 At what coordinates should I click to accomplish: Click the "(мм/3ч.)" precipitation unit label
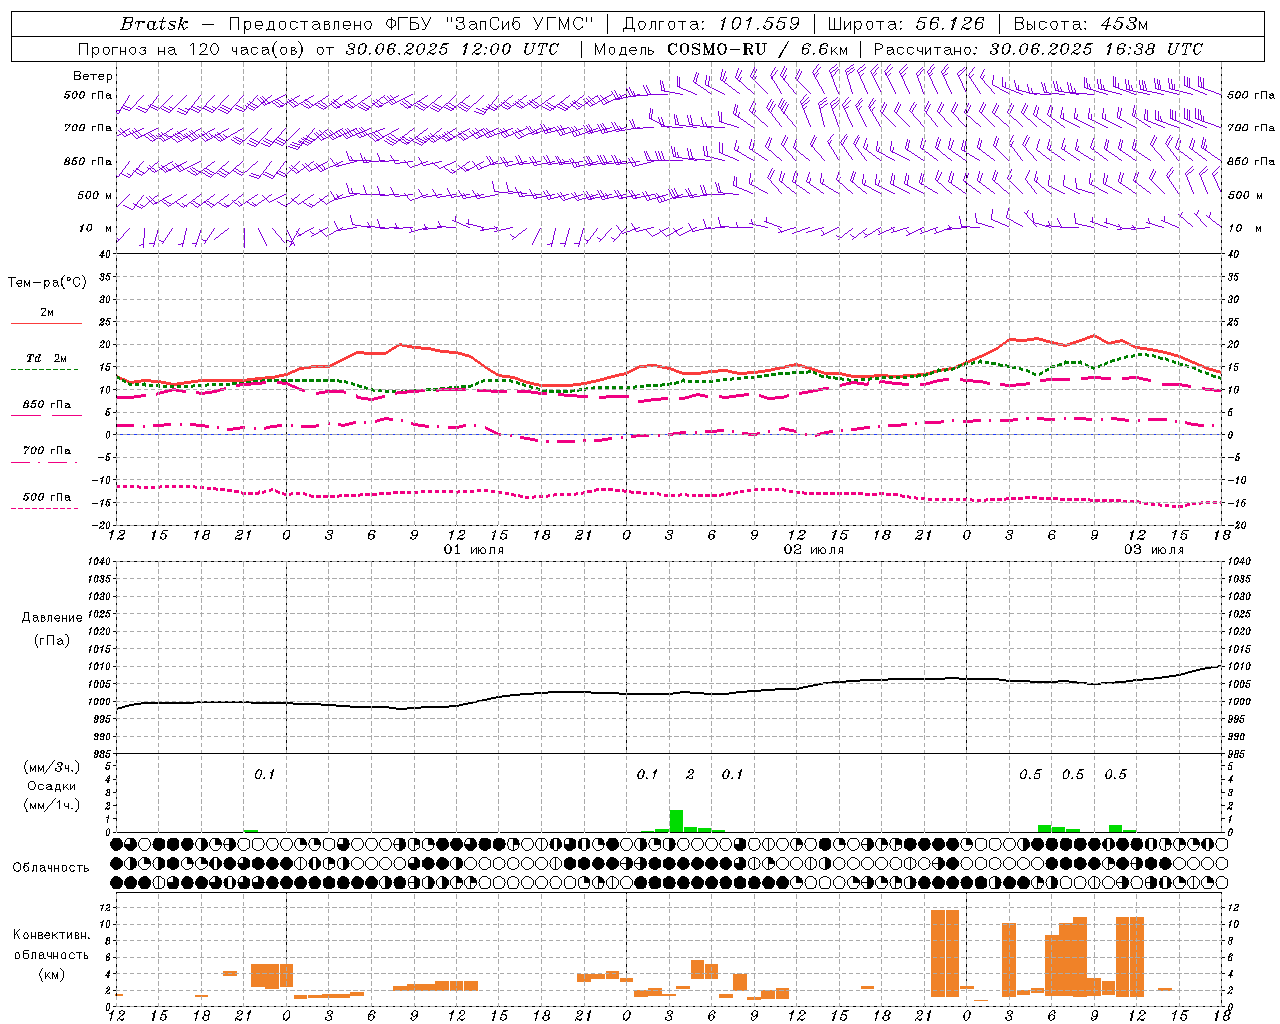click(51, 767)
